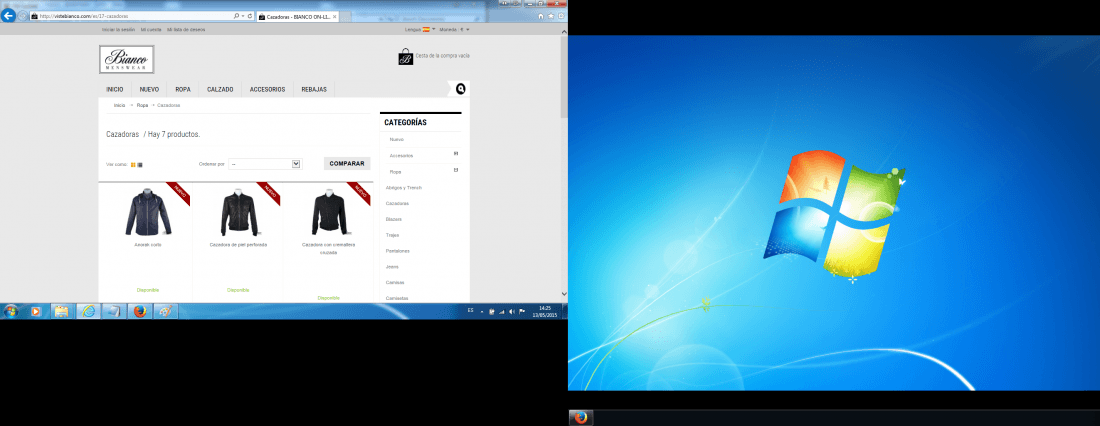Open the Cazadora de piel perforada thumbnail
Viewport: 1100px width, 426px height.
(239, 212)
